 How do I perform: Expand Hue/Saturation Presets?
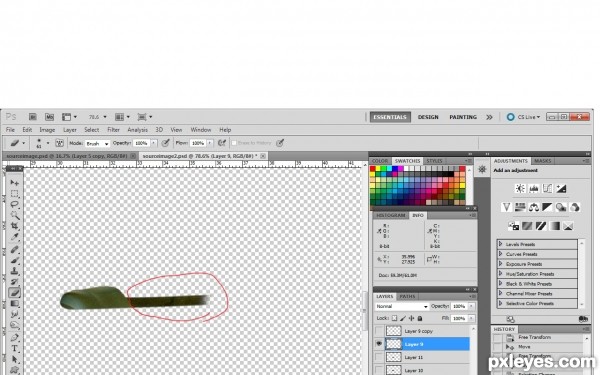coord(500,274)
